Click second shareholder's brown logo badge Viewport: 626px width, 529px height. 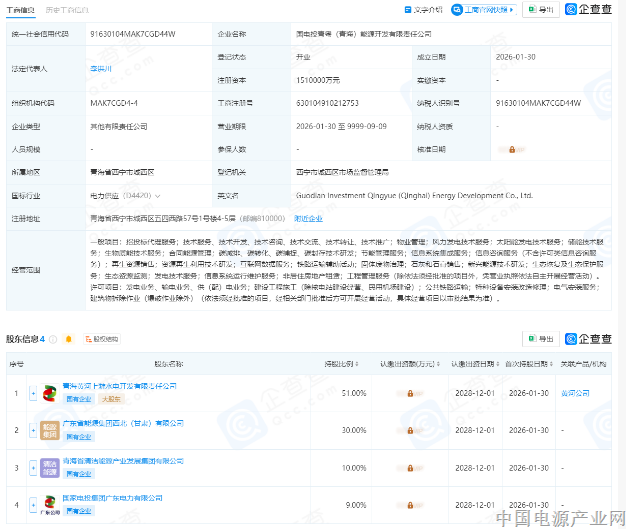[48, 429]
